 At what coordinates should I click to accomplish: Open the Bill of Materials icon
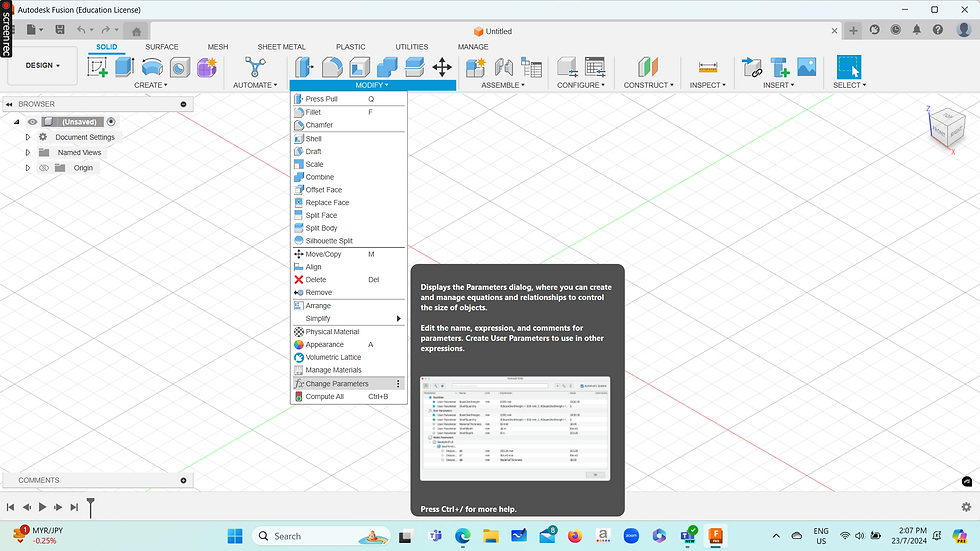[x=531, y=67]
